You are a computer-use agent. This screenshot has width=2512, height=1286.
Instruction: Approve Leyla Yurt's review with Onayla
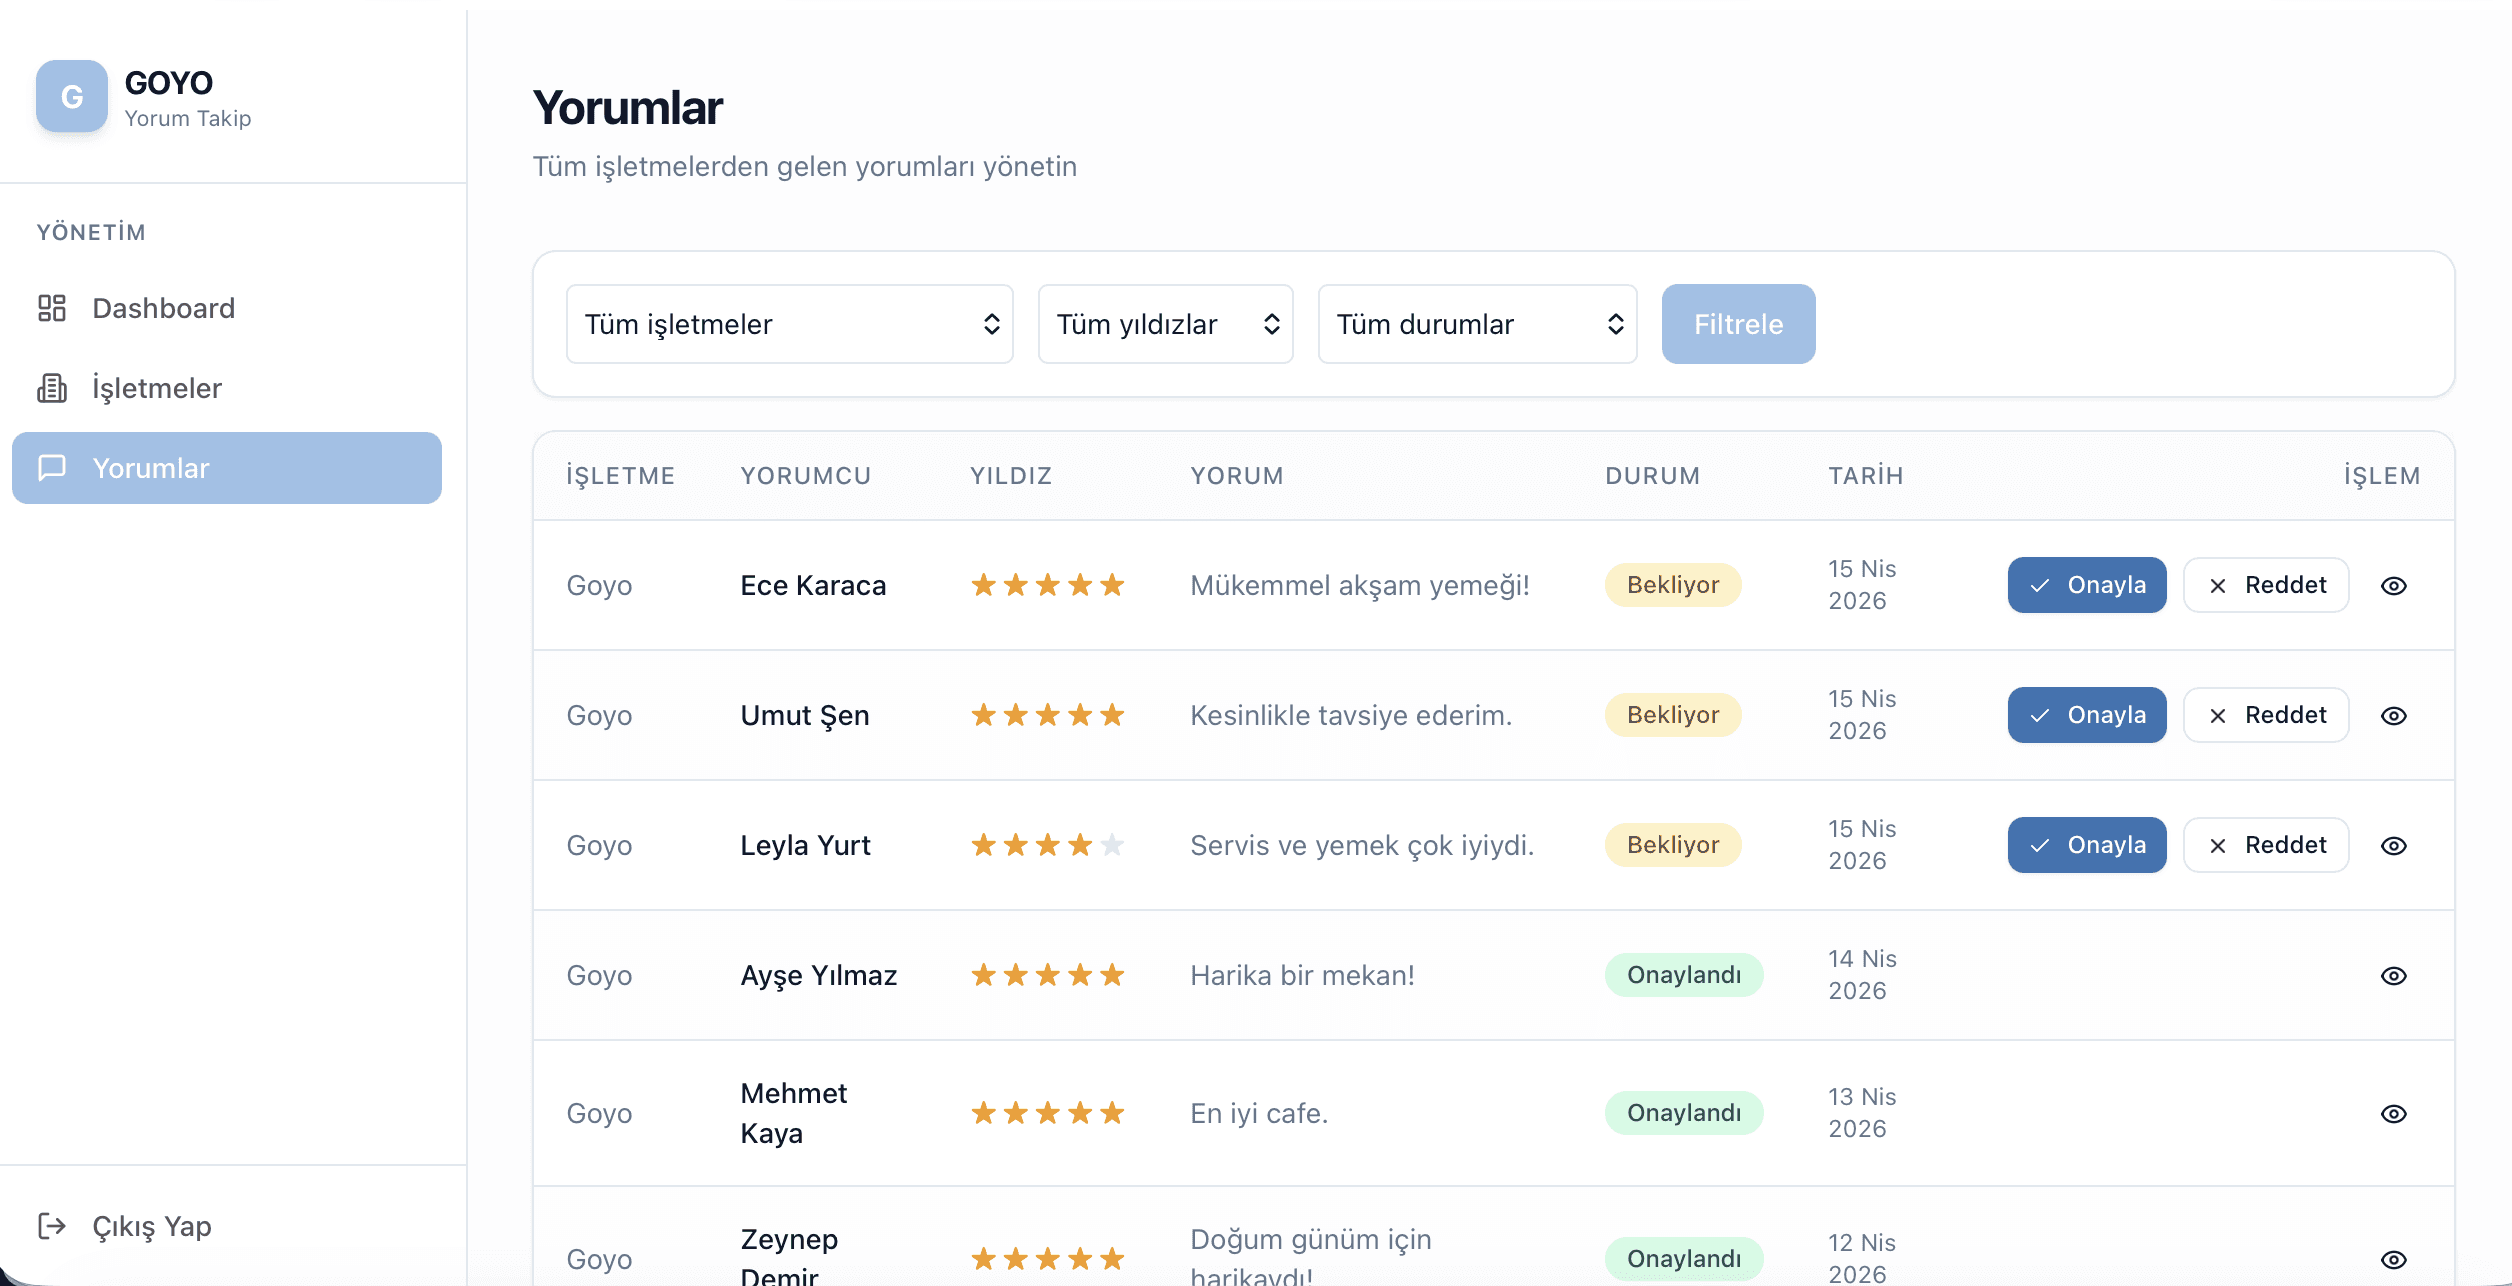point(2086,844)
